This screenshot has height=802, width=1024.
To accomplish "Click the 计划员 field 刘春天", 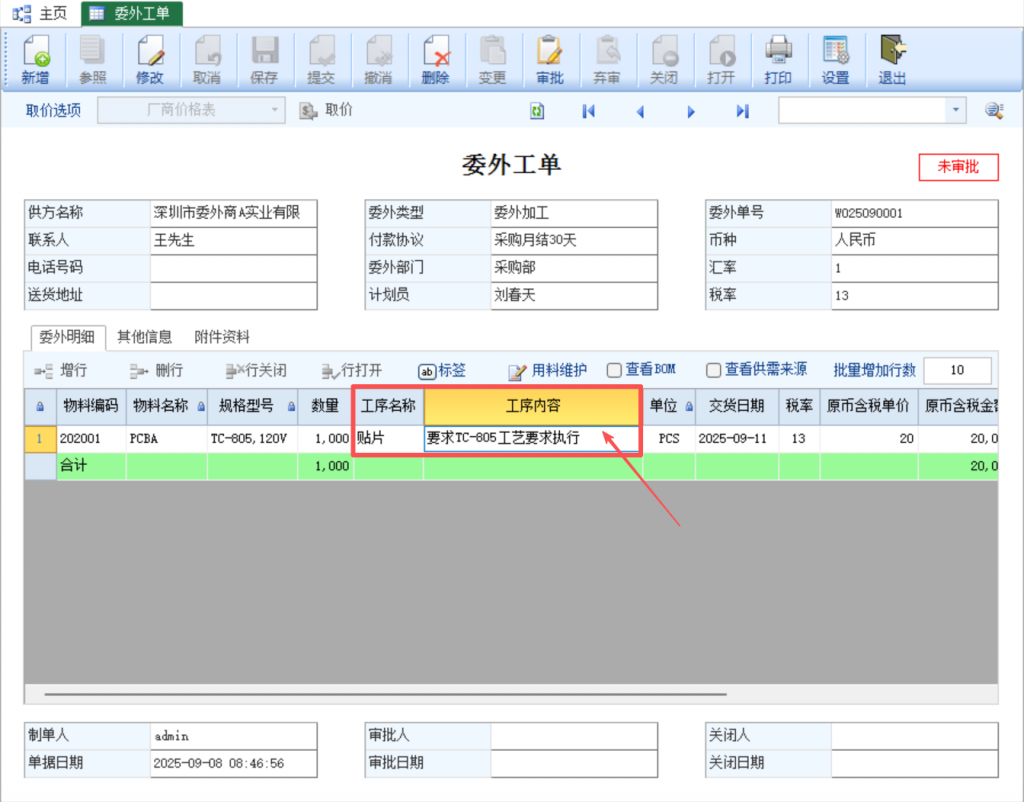I will click(573, 295).
